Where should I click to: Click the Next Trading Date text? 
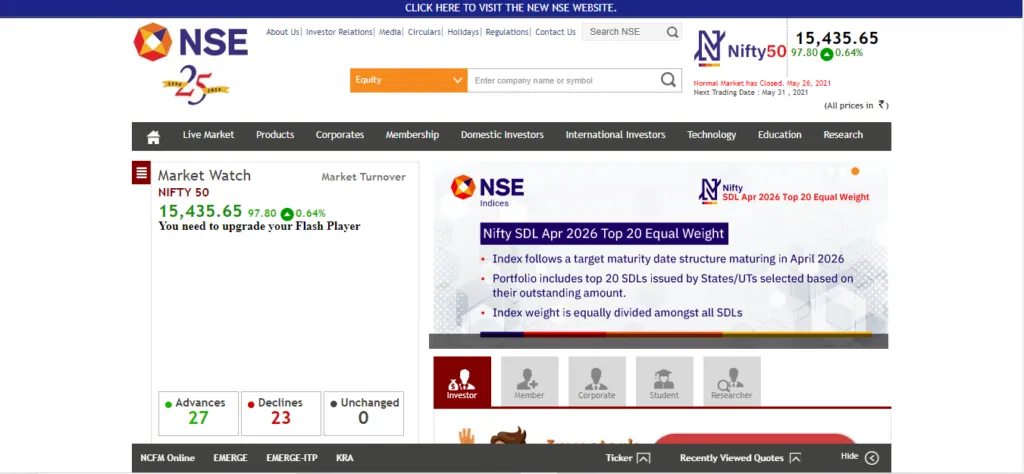[x=751, y=92]
